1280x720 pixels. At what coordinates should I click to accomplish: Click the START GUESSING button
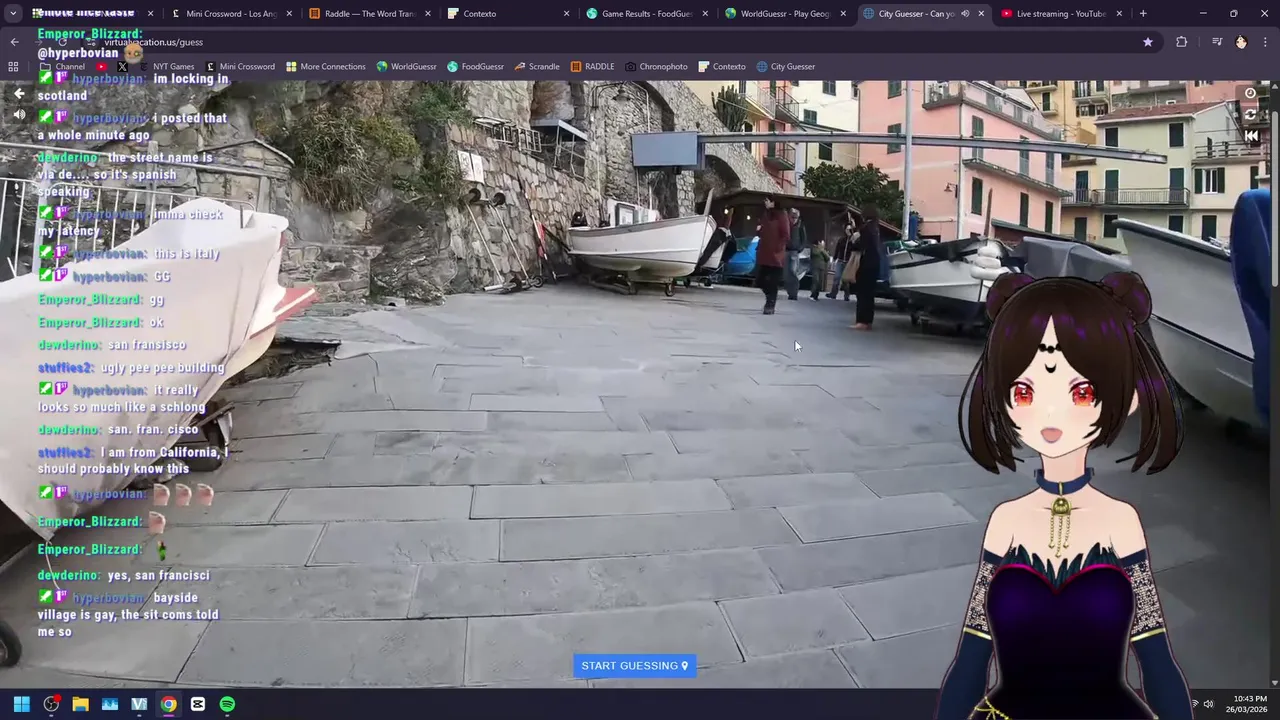pyautogui.click(x=634, y=666)
